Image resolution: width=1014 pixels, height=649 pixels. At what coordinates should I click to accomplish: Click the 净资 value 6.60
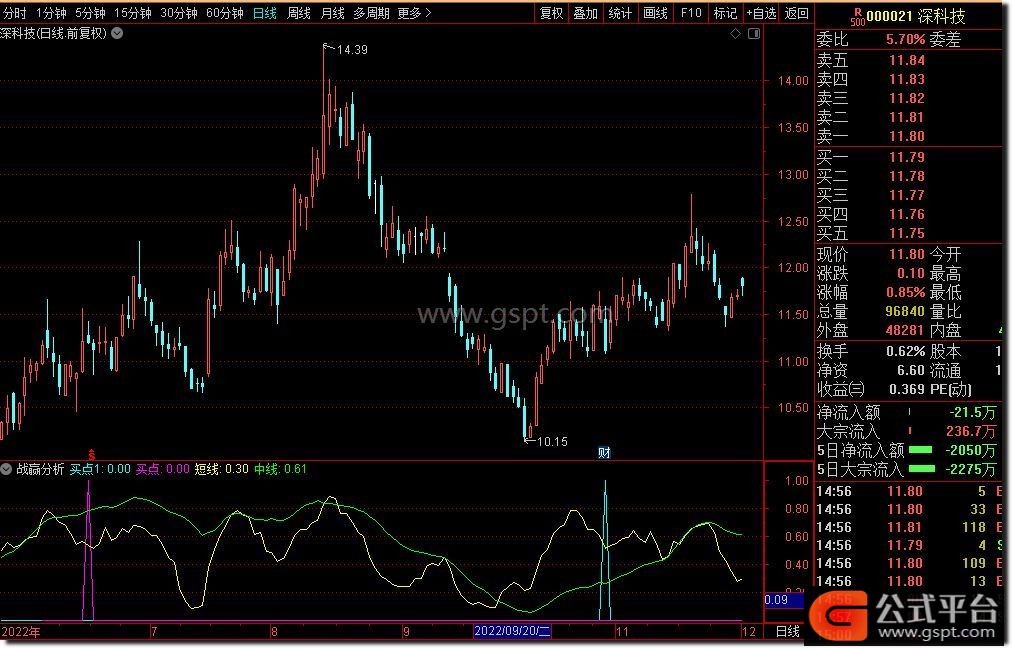point(911,370)
